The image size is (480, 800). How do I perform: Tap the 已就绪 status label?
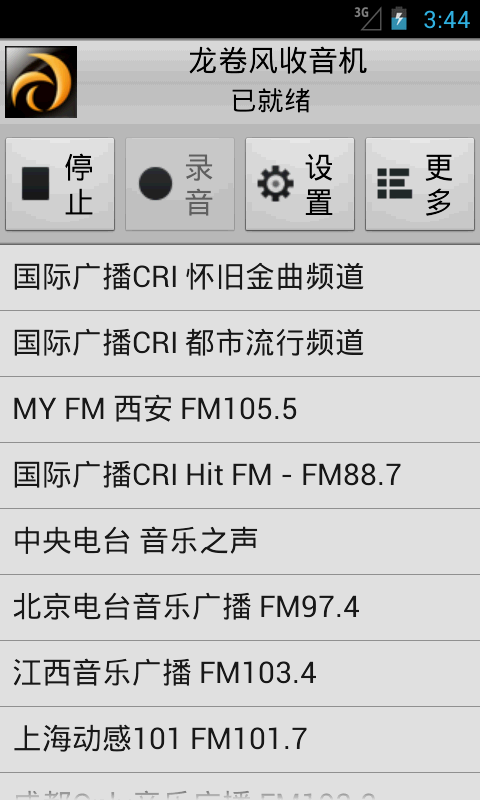[x=271, y=101]
